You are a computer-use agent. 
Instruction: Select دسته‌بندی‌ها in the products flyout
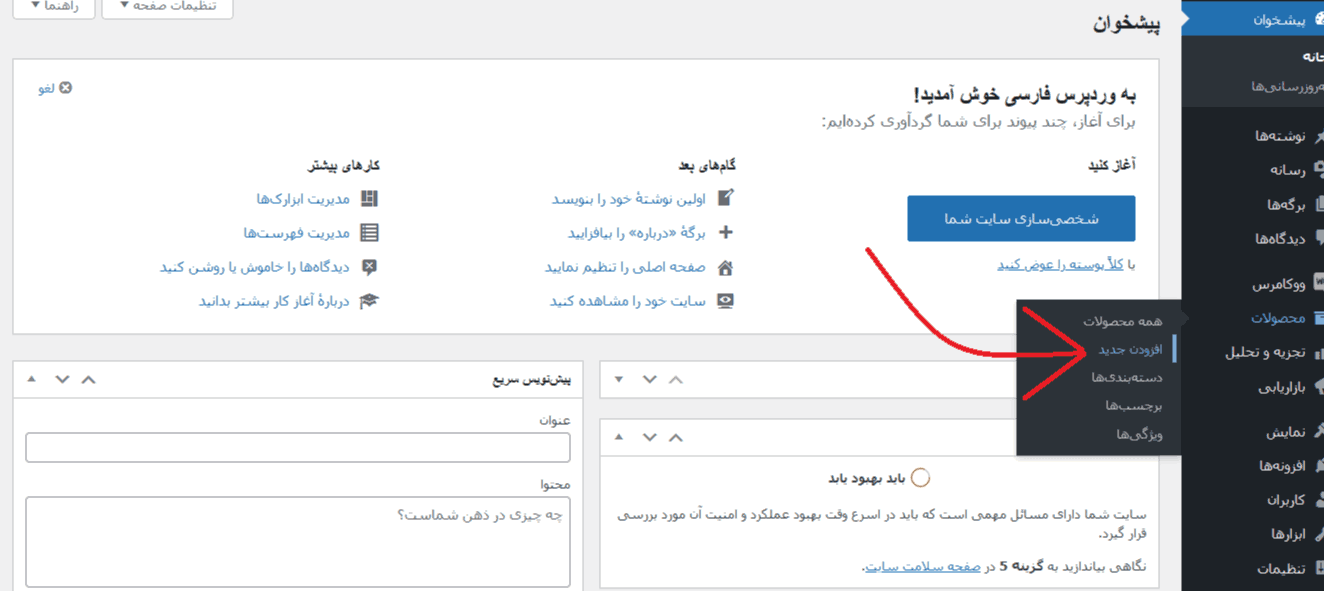coord(1127,378)
